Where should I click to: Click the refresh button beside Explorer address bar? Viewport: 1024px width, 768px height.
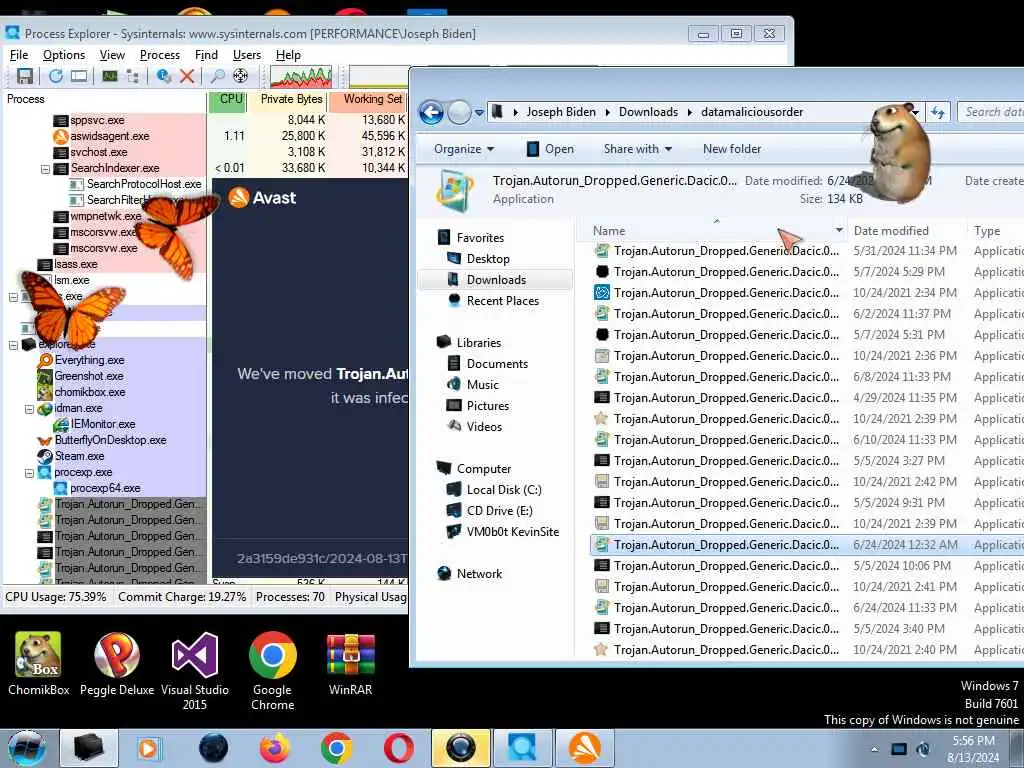pos(938,112)
